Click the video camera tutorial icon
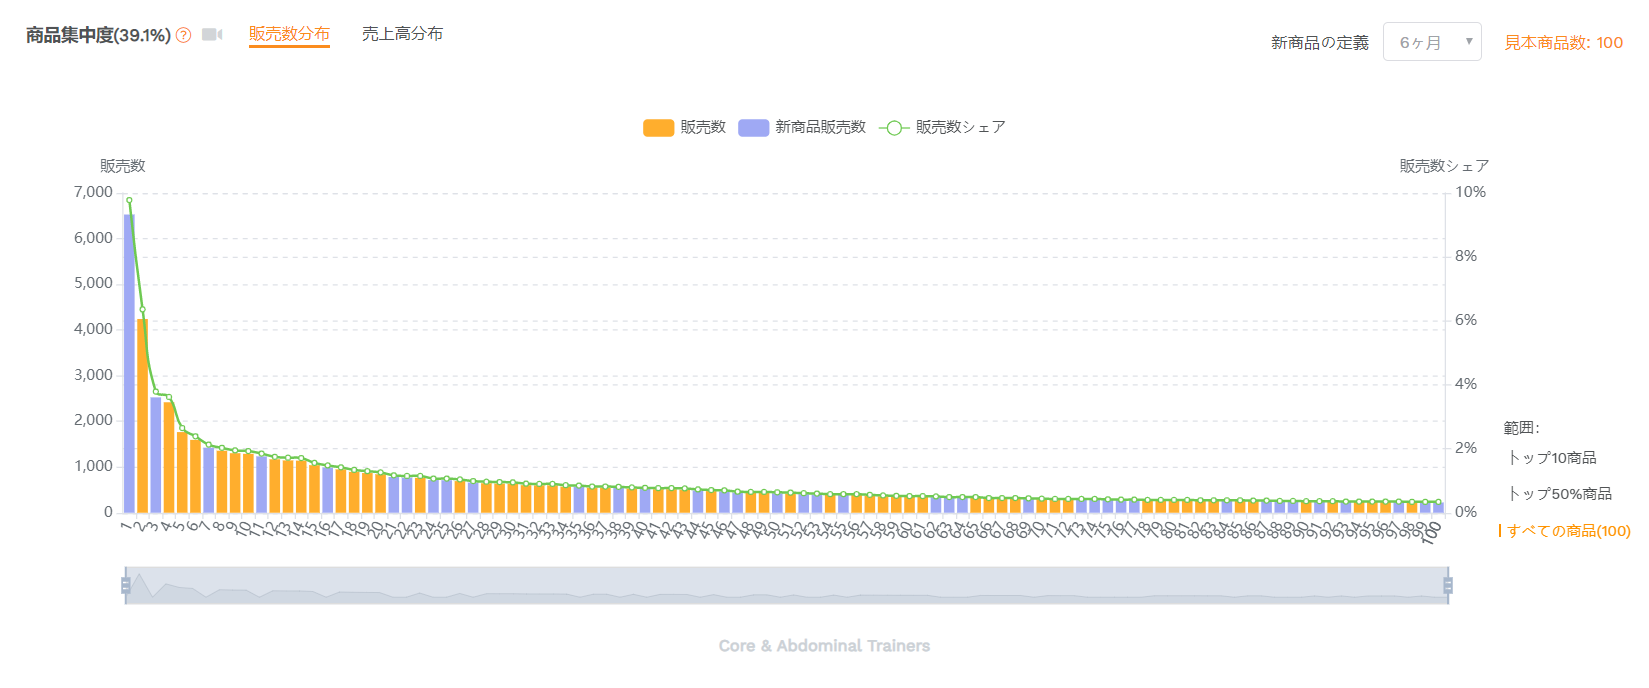The width and height of the screenshot is (1649, 688). click(x=212, y=35)
